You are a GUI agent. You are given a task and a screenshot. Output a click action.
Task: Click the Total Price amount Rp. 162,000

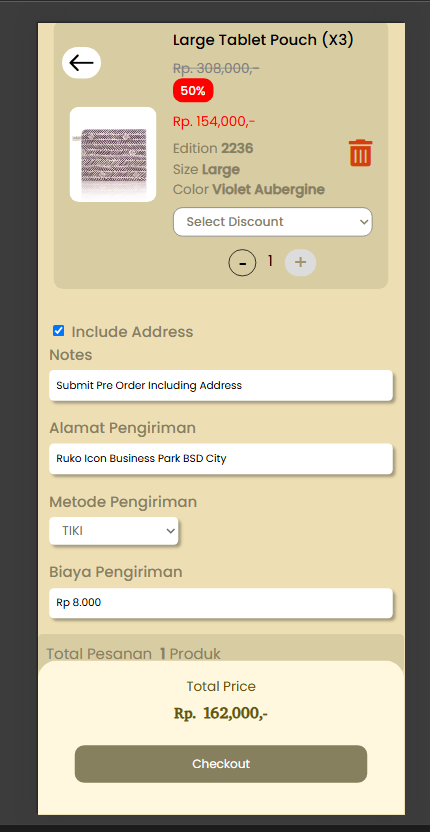(x=221, y=714)
